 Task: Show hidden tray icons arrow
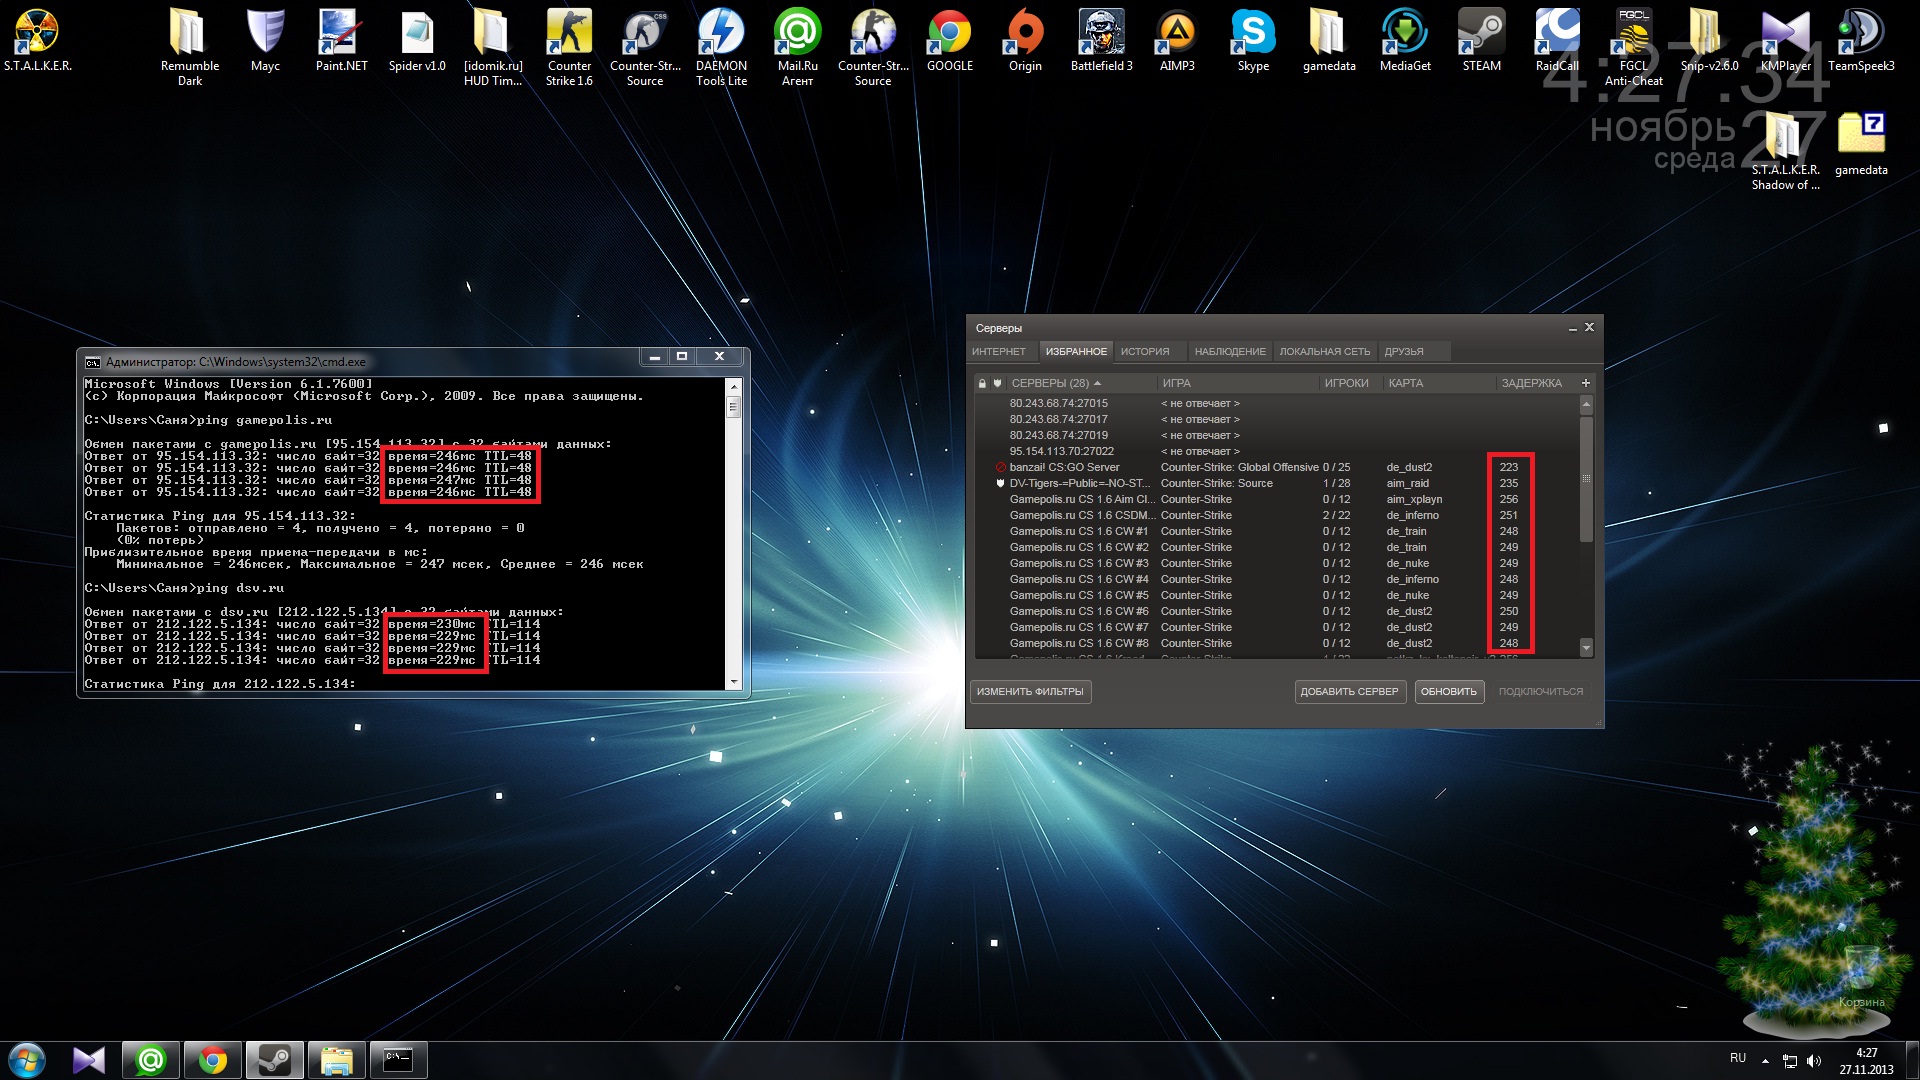(1765, 1060)
